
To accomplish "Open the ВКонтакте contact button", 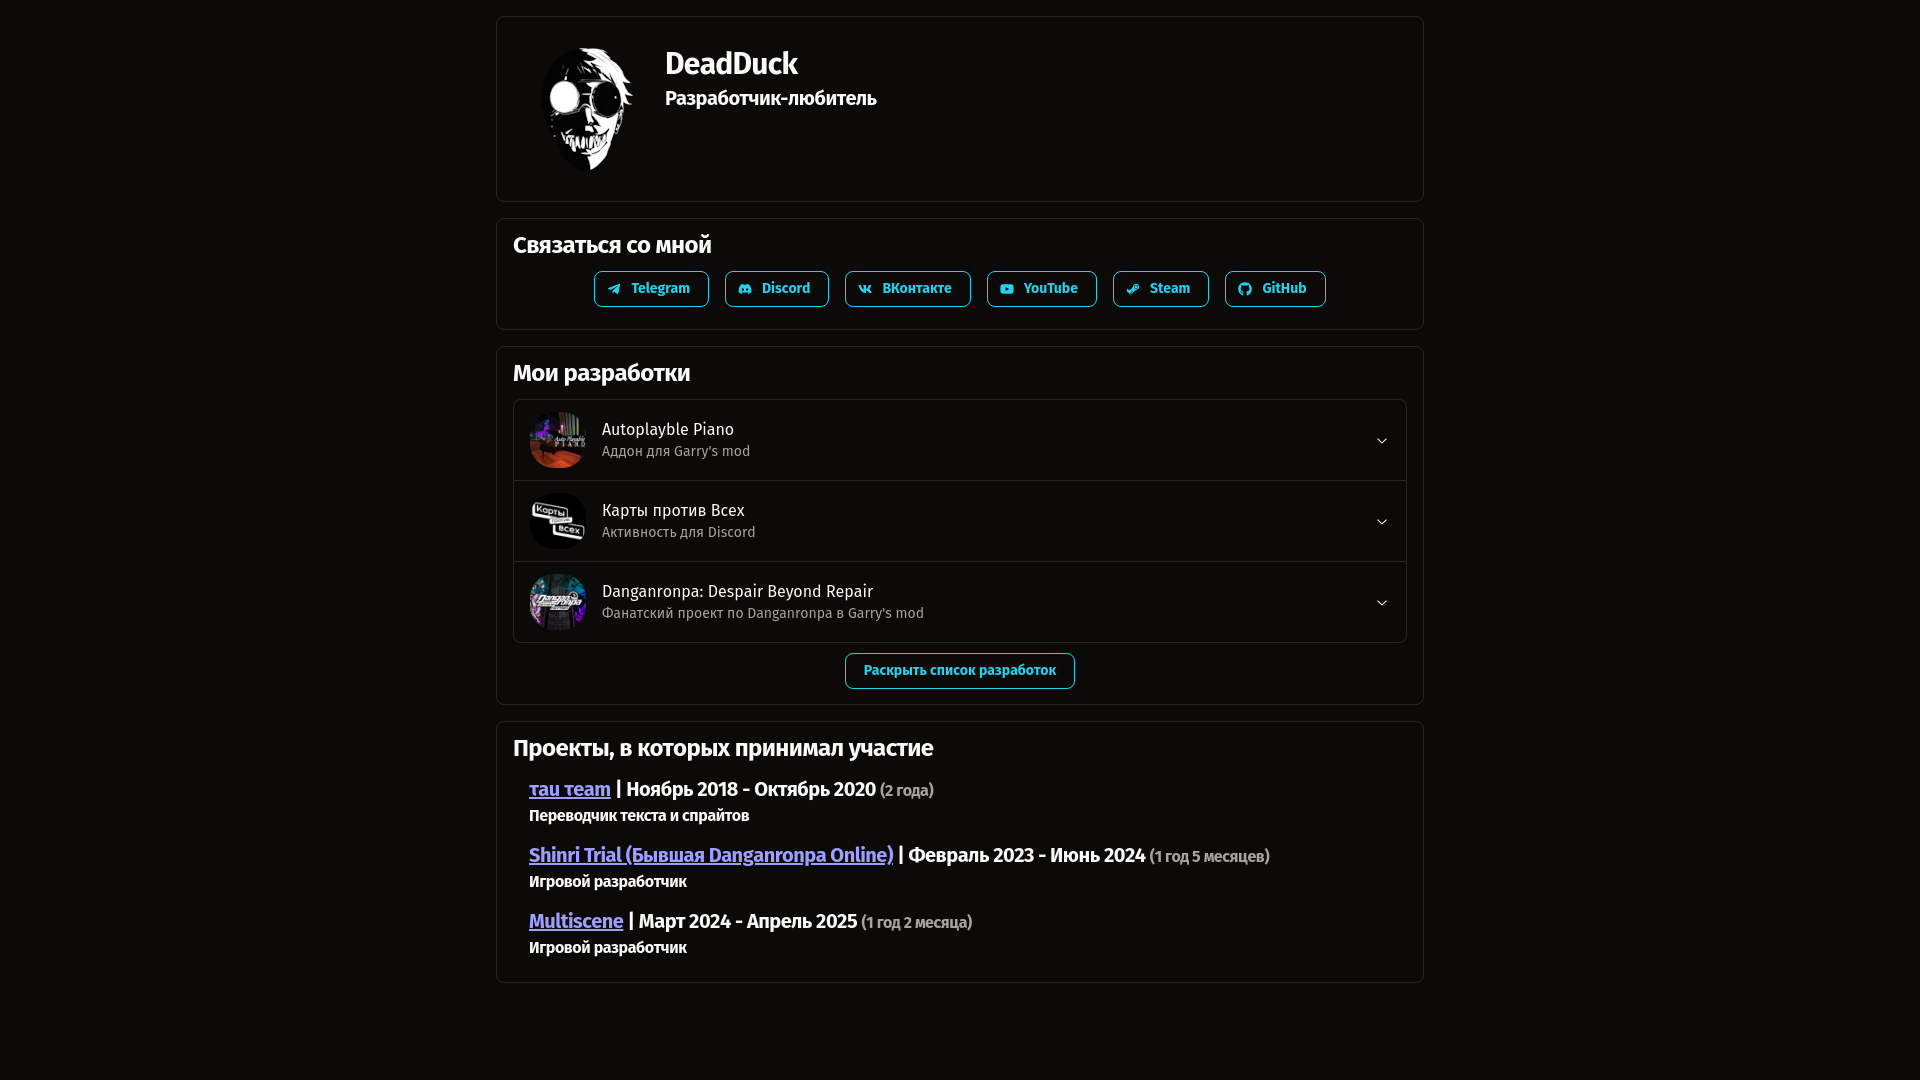I will [908, 289].
